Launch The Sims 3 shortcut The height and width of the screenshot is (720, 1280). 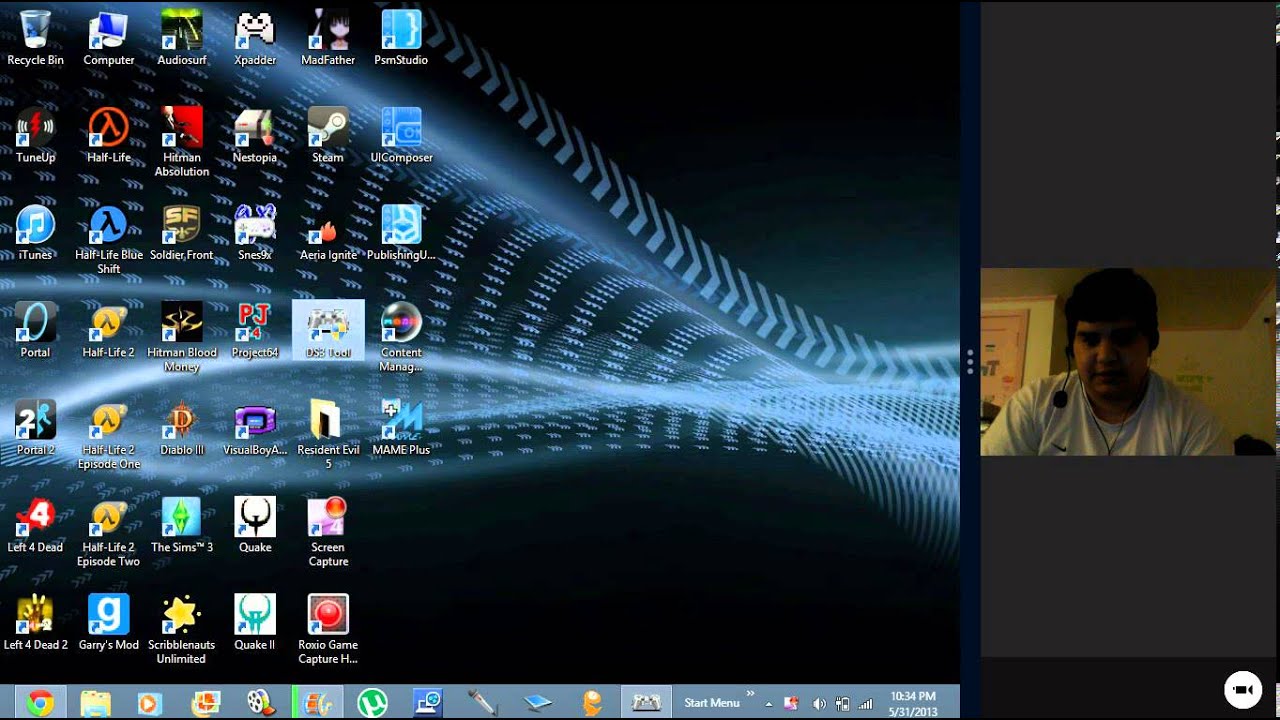[x=182, y=526]
